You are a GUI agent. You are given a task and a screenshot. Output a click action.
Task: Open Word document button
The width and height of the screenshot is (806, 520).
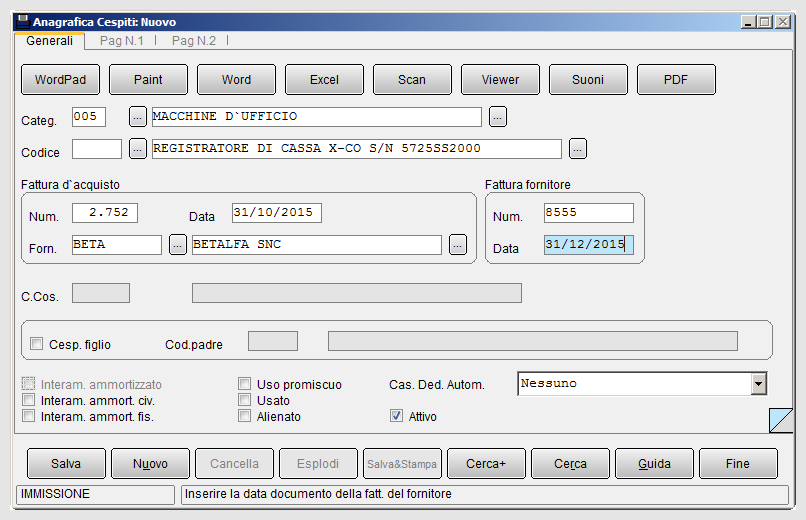236,80
